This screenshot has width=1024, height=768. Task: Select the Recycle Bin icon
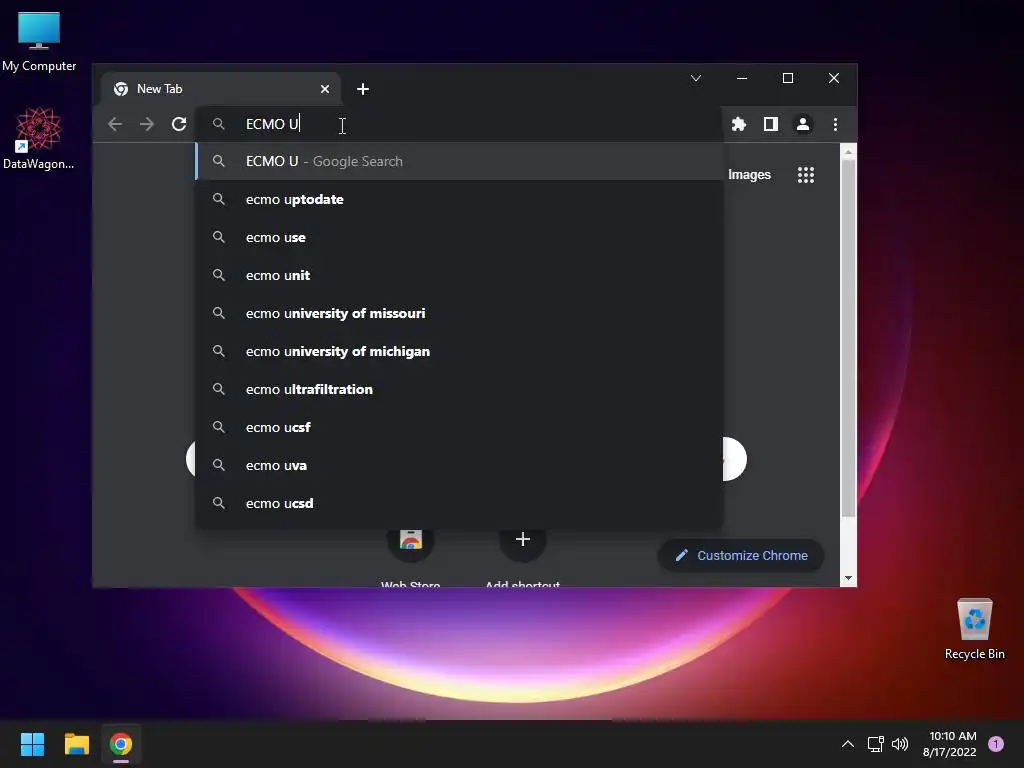(x=974, y=630)
